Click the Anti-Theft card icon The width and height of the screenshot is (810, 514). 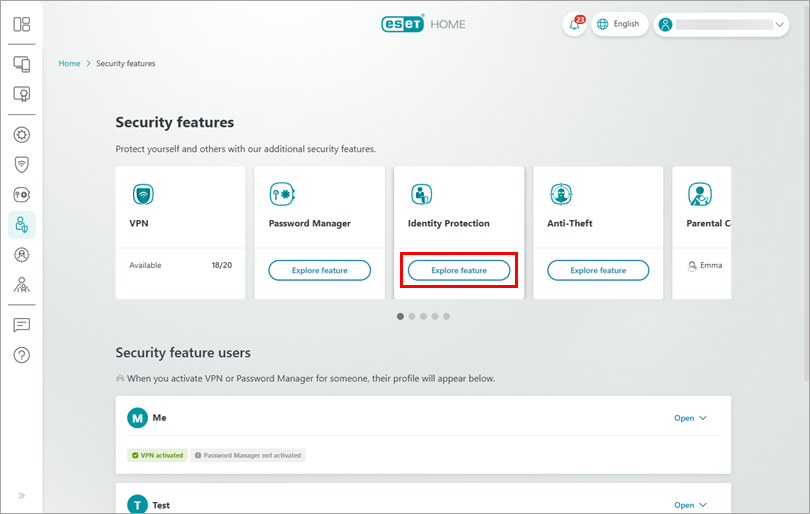(561, 194)
